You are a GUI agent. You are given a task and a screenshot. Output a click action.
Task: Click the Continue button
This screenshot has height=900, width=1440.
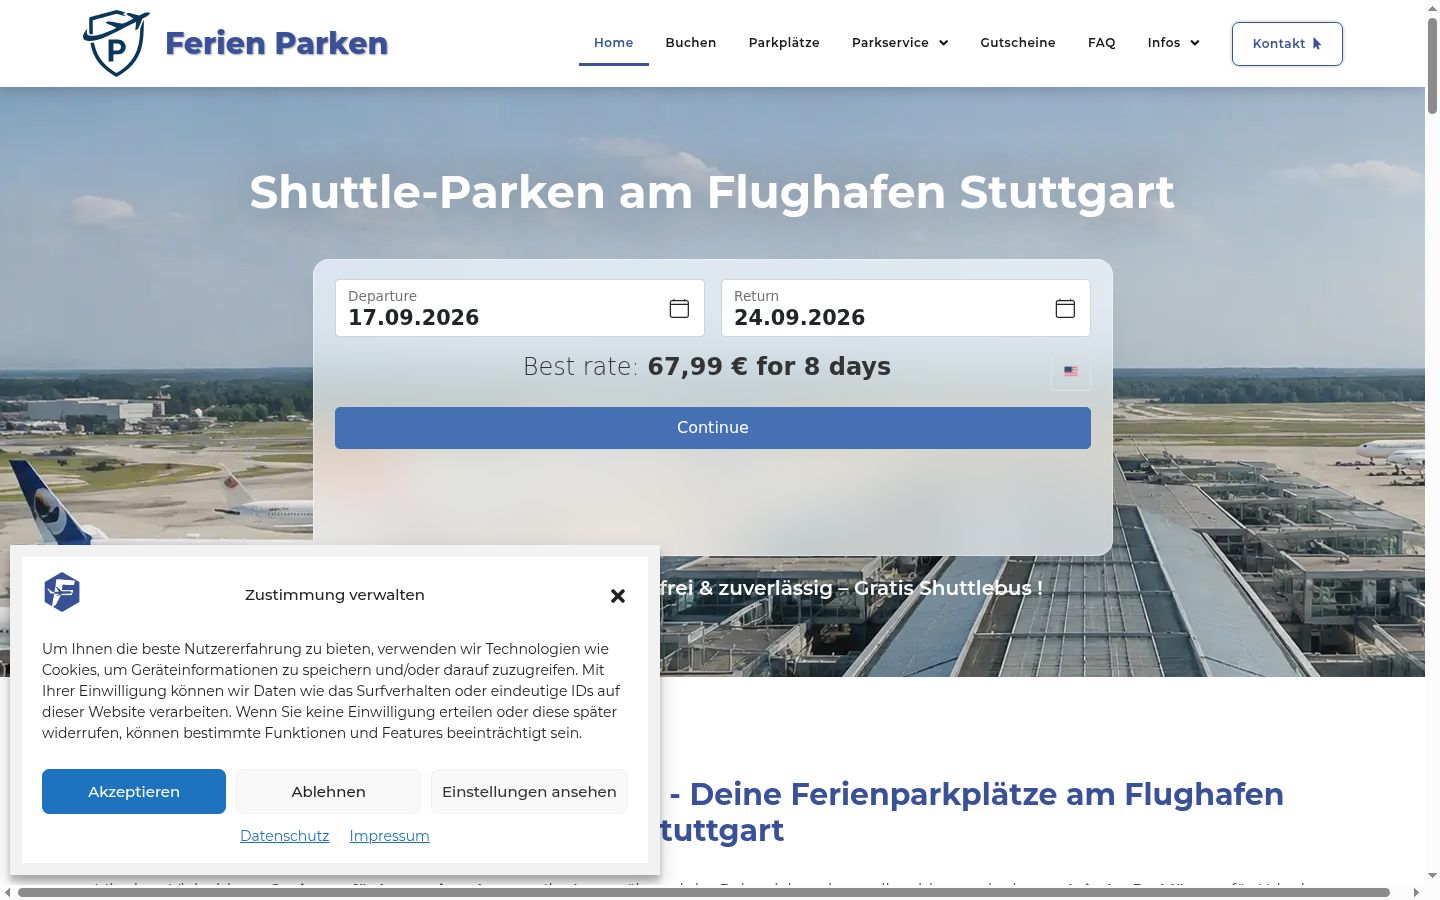click(713, 428)
